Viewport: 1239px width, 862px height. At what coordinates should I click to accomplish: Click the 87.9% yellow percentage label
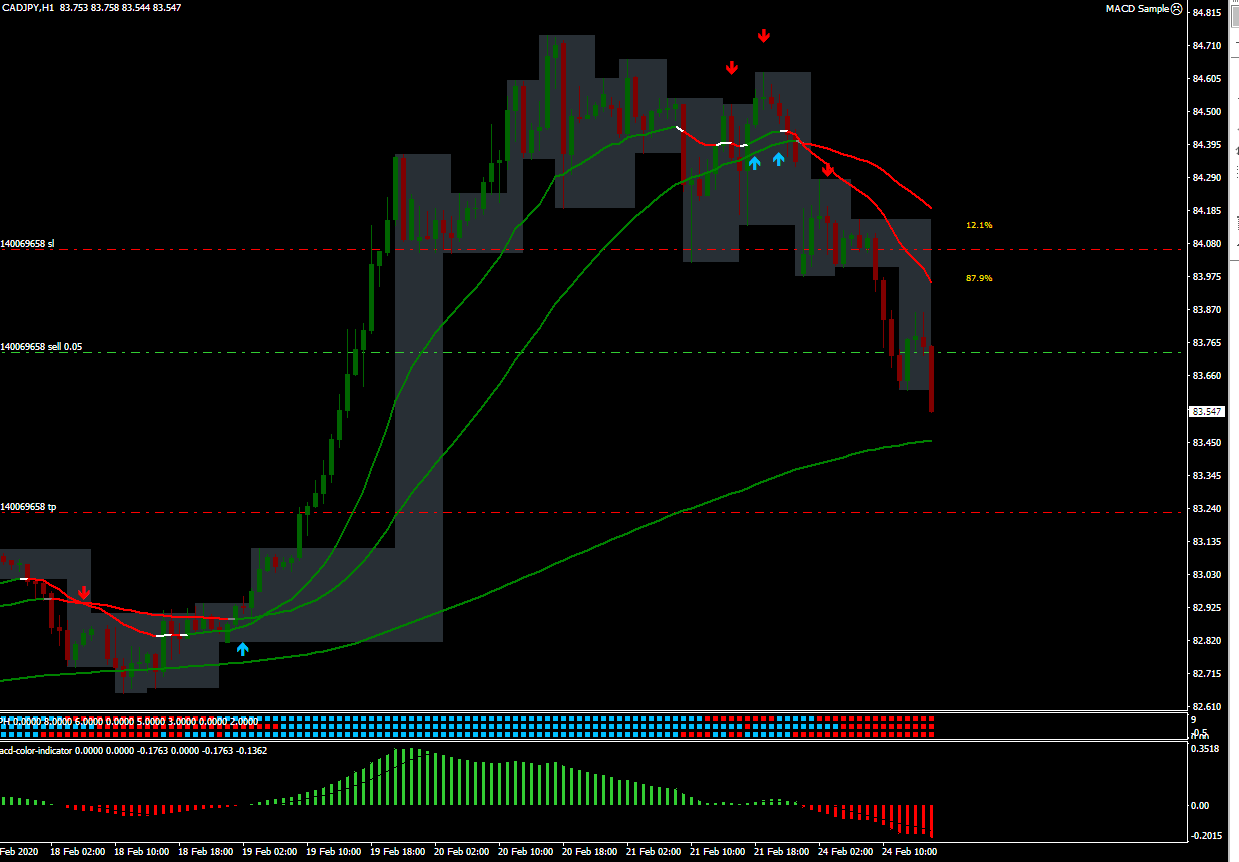tap(979, 278)
